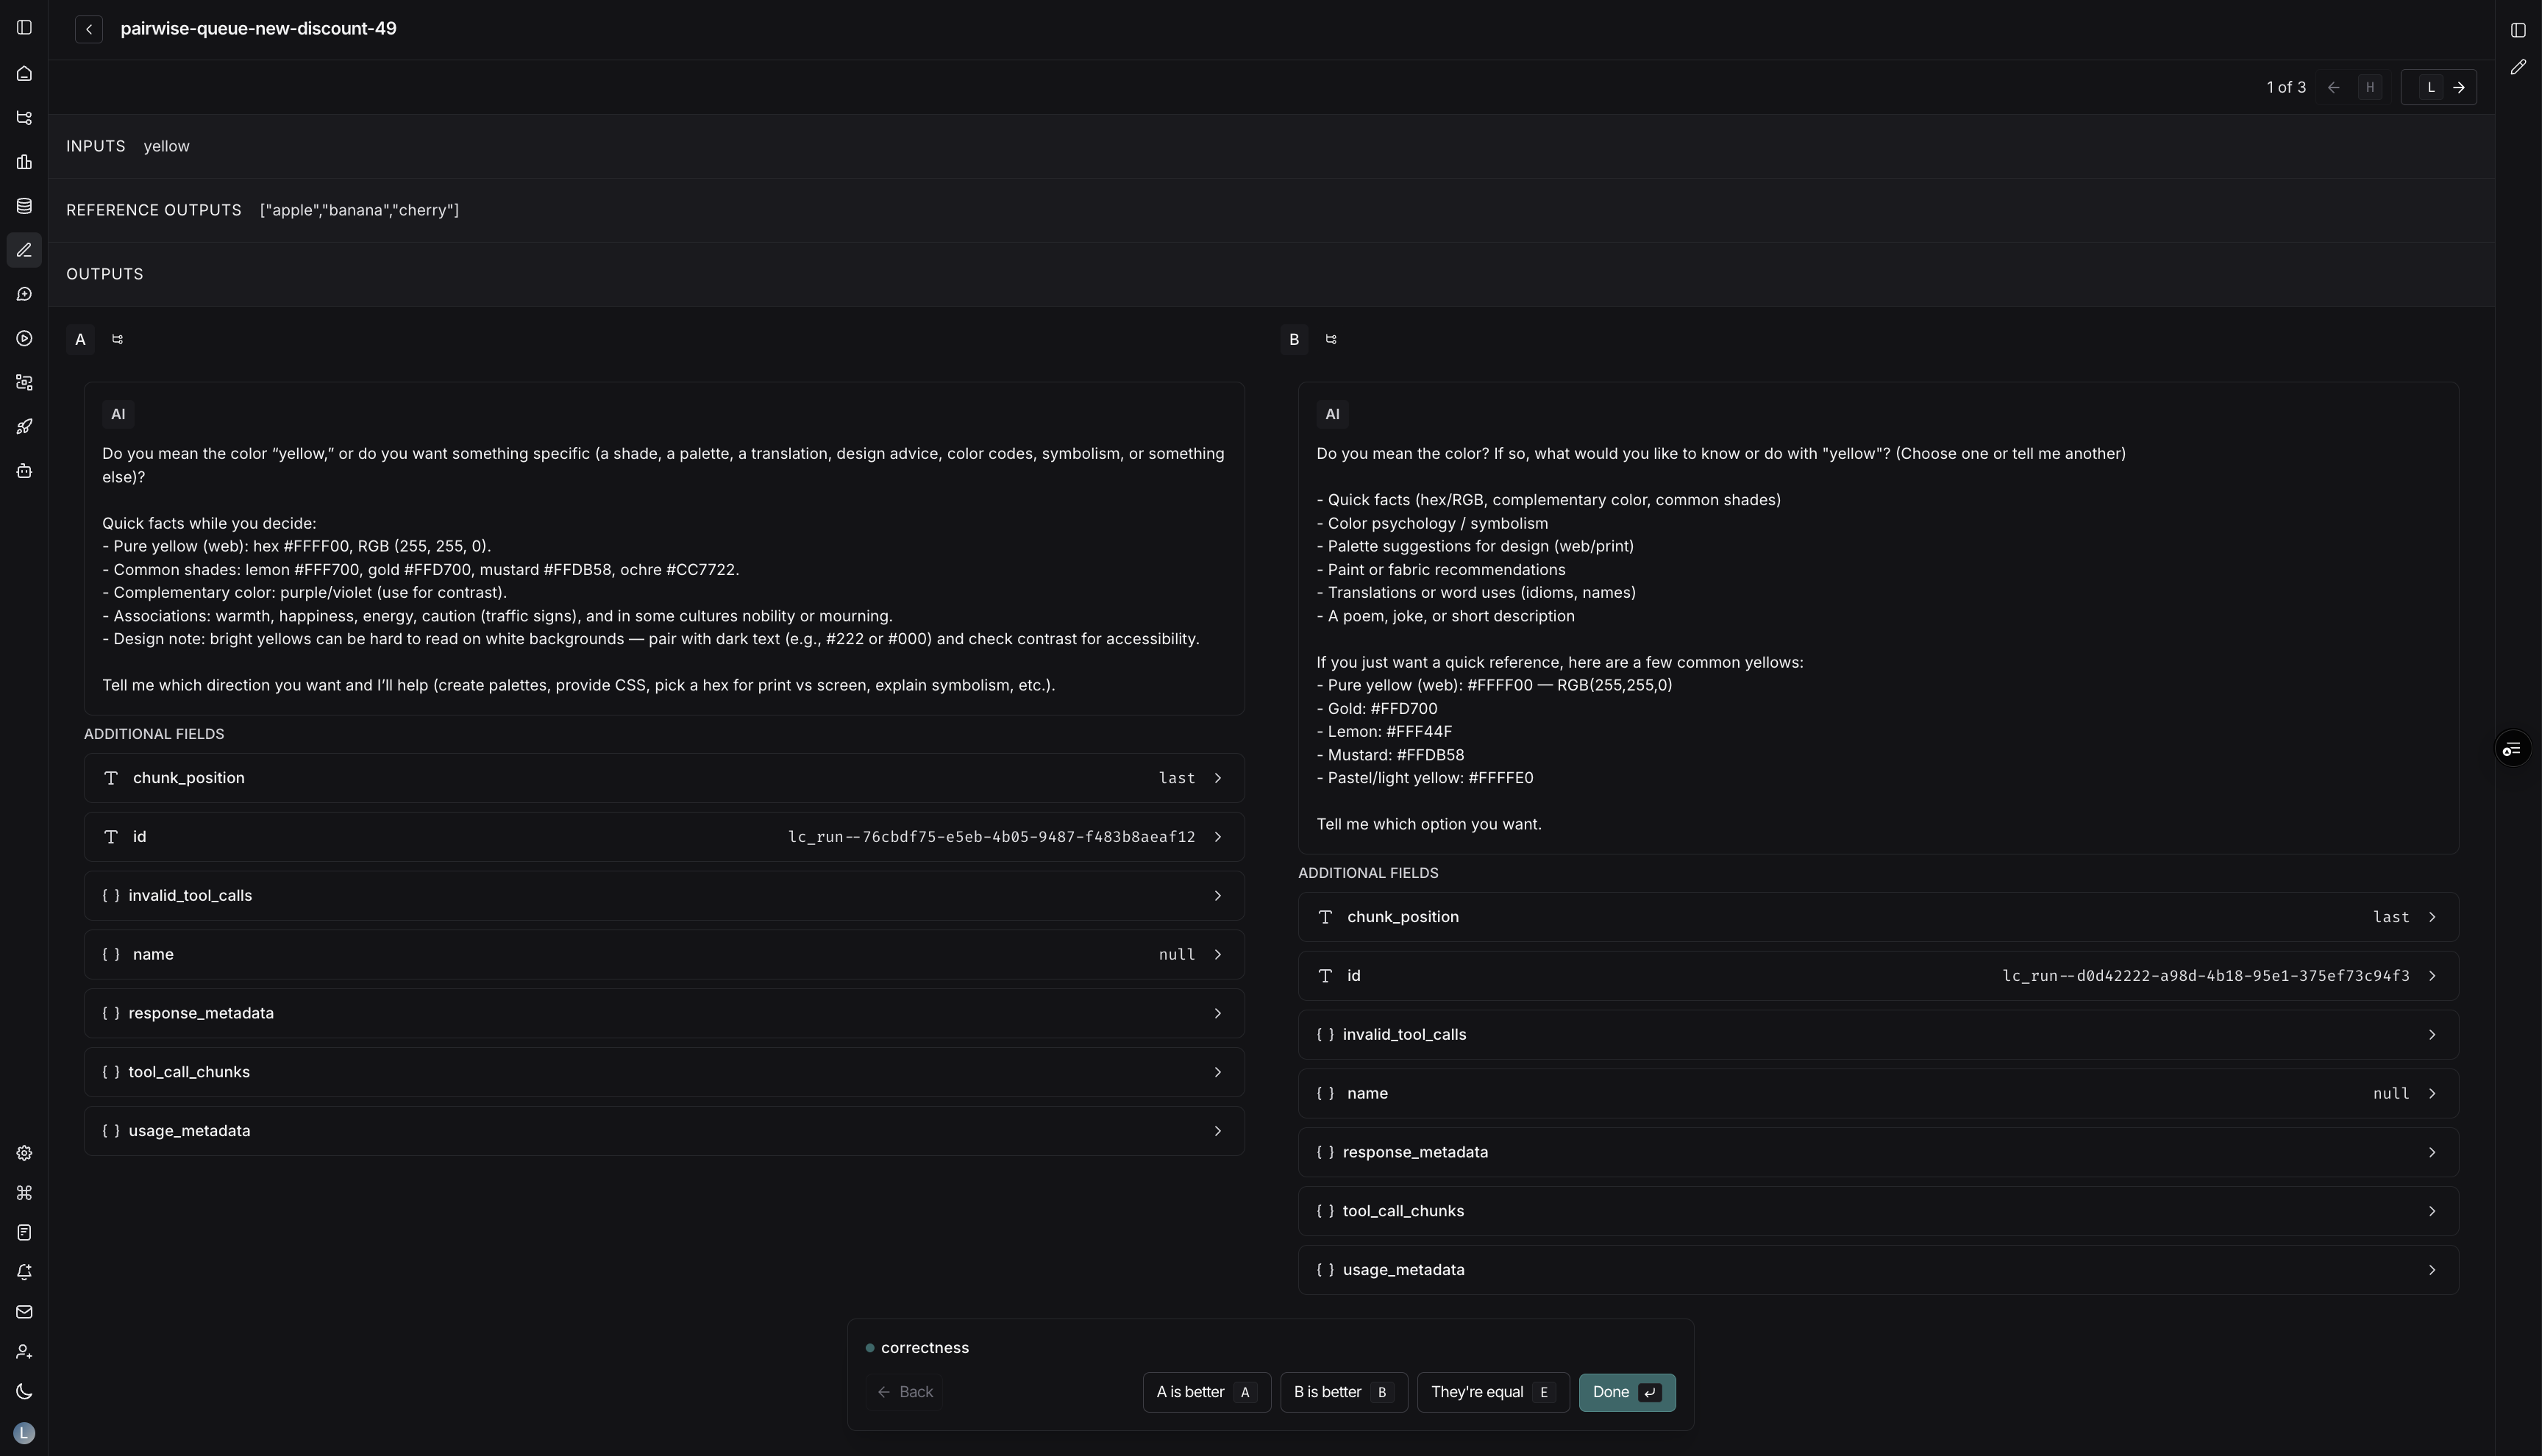
Task: Open the Playground play icon
Action: click(24, 338)
